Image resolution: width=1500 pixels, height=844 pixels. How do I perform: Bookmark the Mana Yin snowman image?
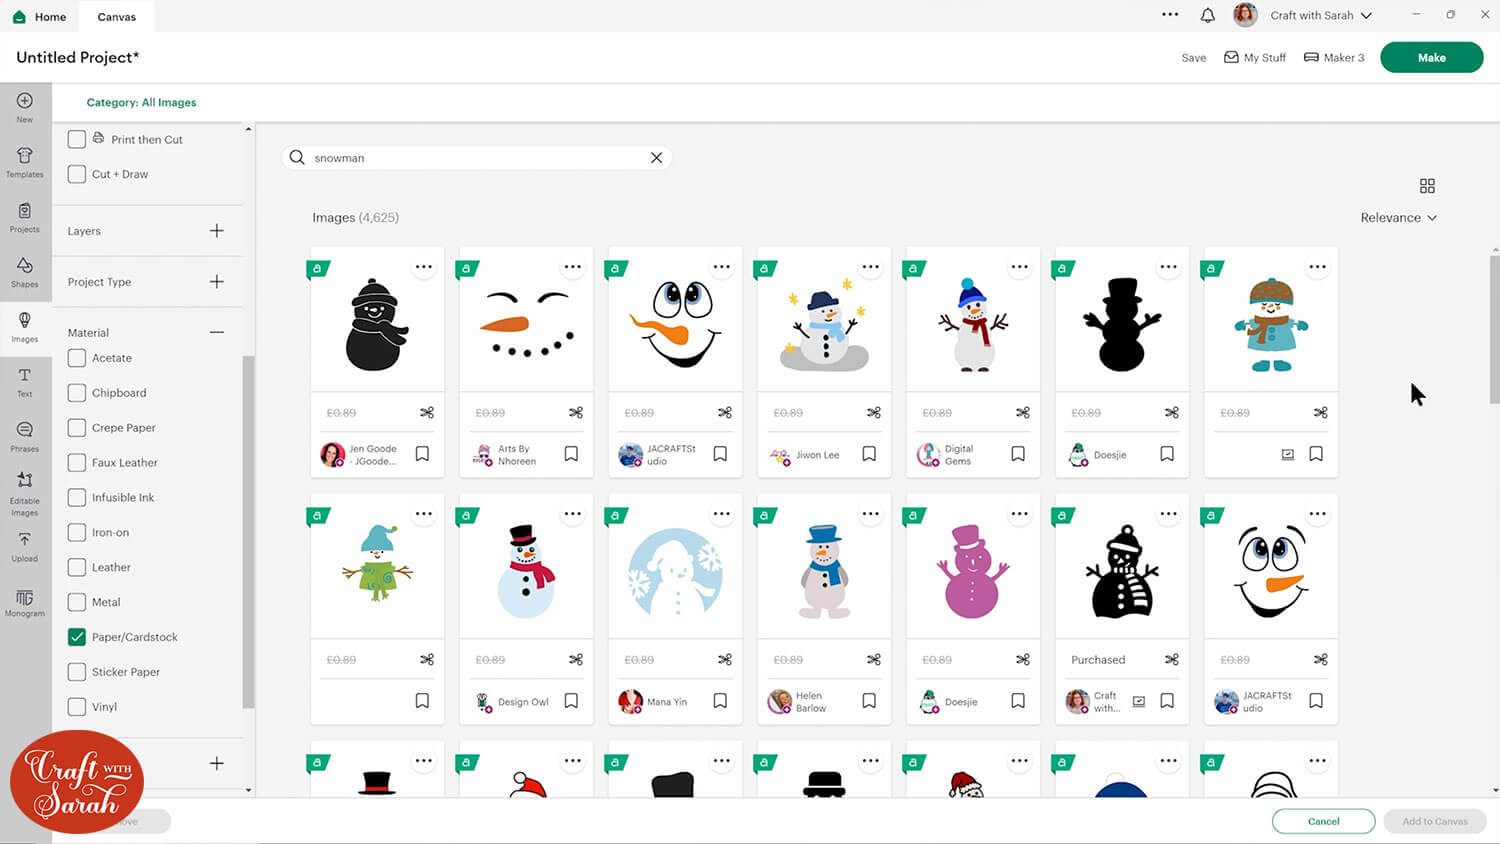(x=720, y=701)
